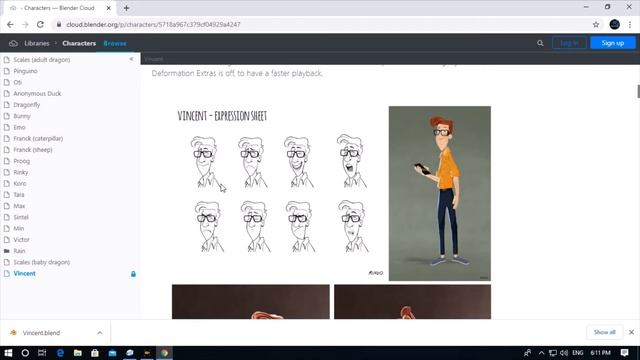This screenshot has width=640, height=360.
Task: Show hidden system tray icons
Action: (541, 353)
